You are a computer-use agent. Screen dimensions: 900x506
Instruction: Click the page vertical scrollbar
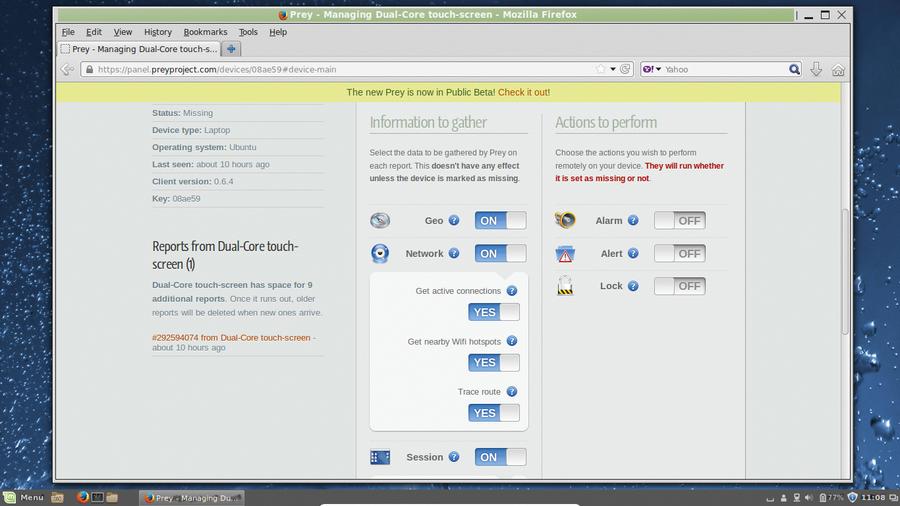[x=845, y=272]
